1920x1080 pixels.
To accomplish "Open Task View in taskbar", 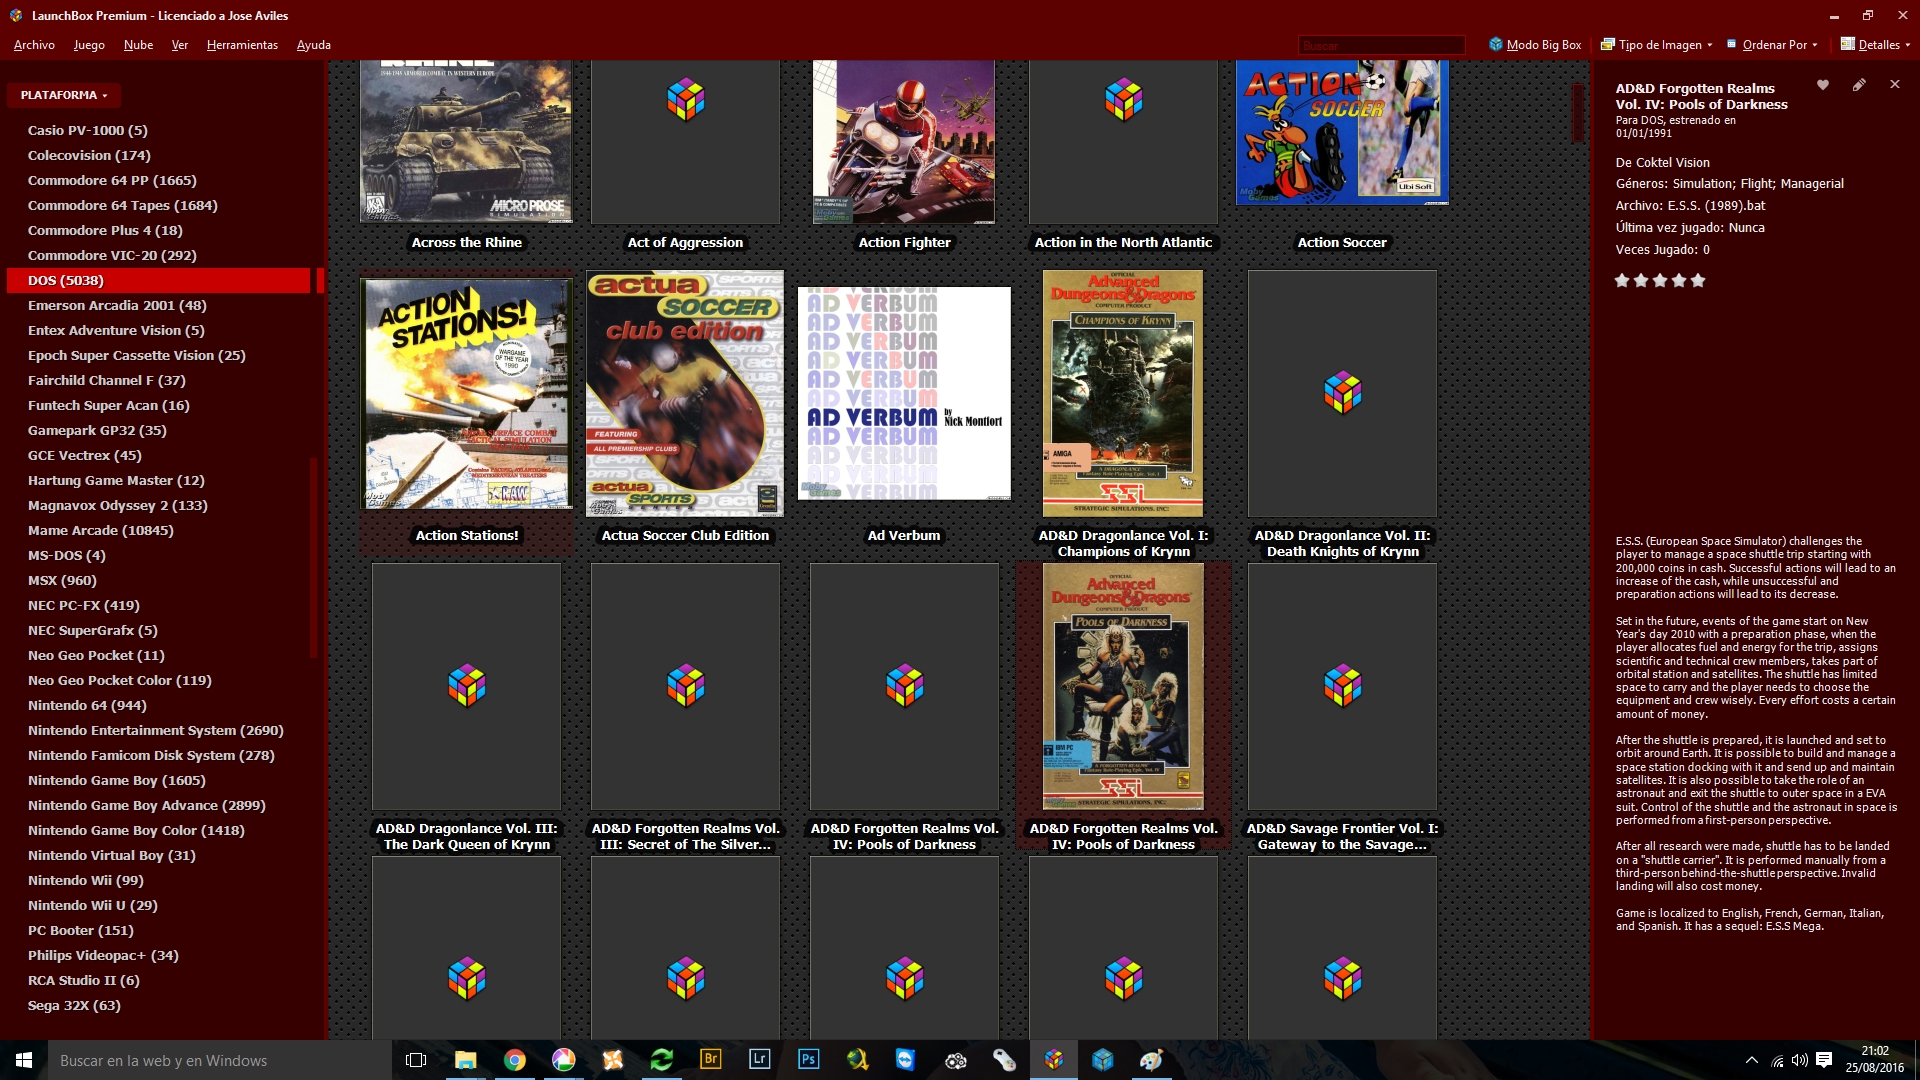I will click(416, 1060).
